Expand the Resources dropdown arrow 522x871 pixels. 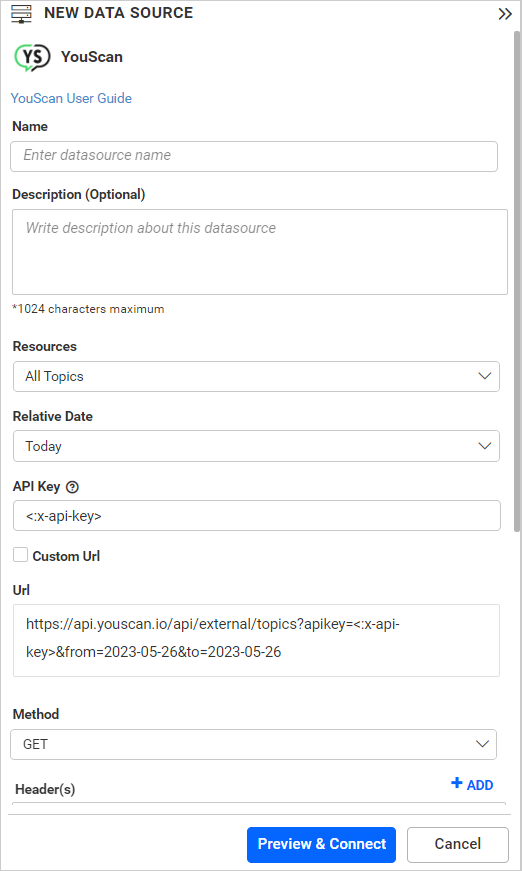(x=484, y=376)
